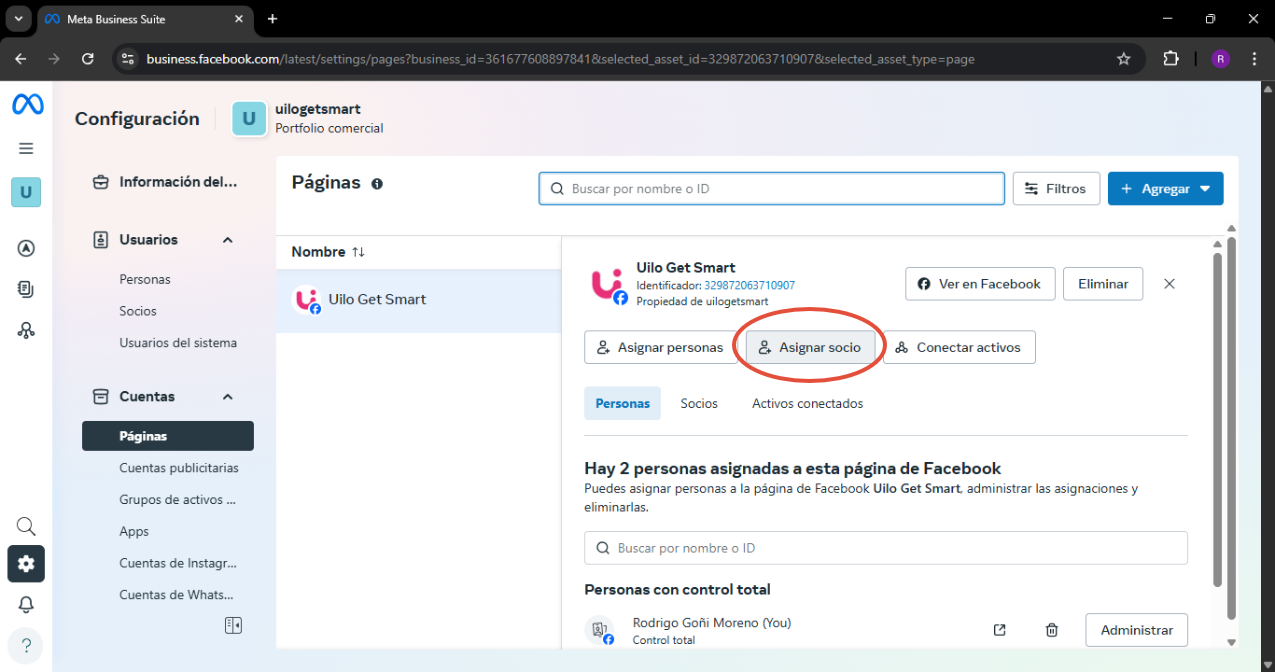Open the Meta logo home icon

(x=27, y=105)
